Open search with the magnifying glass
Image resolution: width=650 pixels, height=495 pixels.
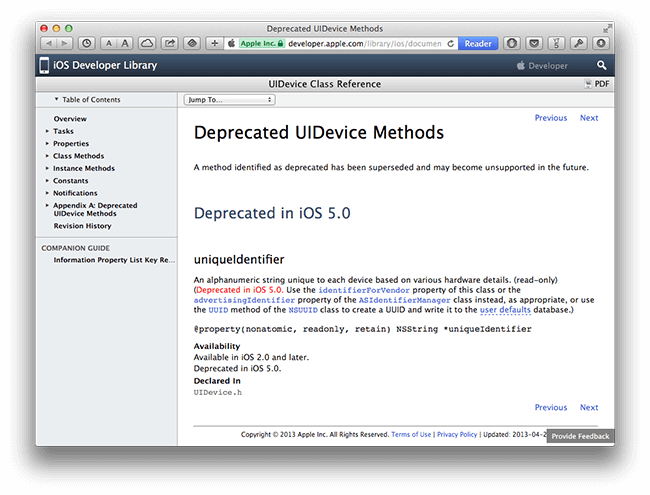(x=601, y=66)
